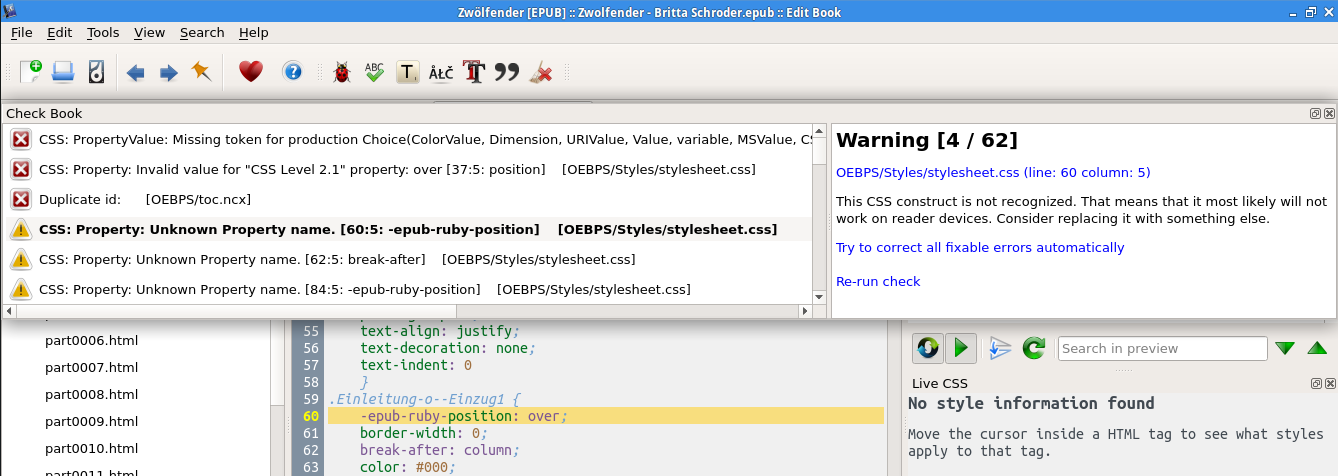Select part0007.html in the file list
Viewport: 1338px width, 476px height.
pos(91,367)
